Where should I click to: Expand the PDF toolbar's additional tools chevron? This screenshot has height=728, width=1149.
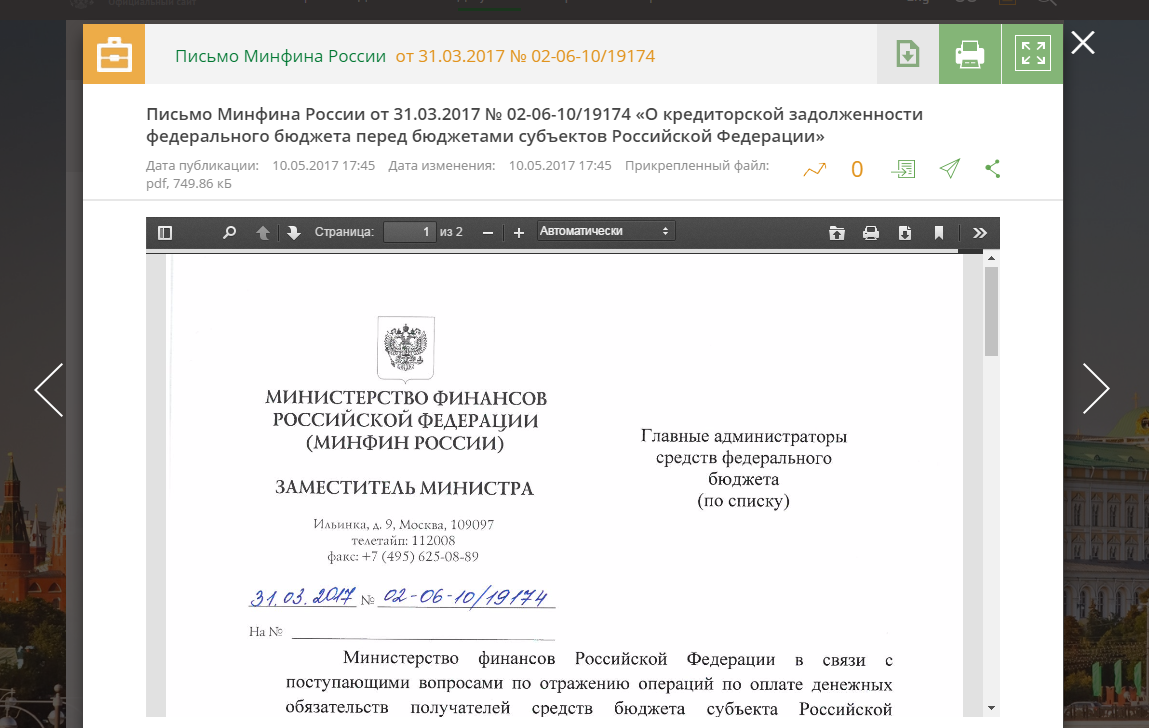click(980, 233)
